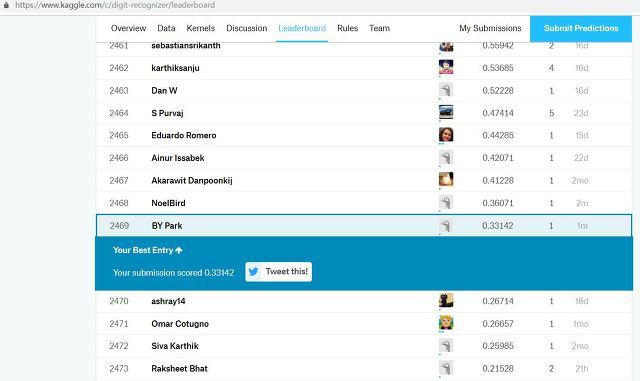Click the kaggle.com URL in the address bar
Image resolution: width=640 pixels, height=381 pixels.
pyautogui.click(x=115, y=5)
